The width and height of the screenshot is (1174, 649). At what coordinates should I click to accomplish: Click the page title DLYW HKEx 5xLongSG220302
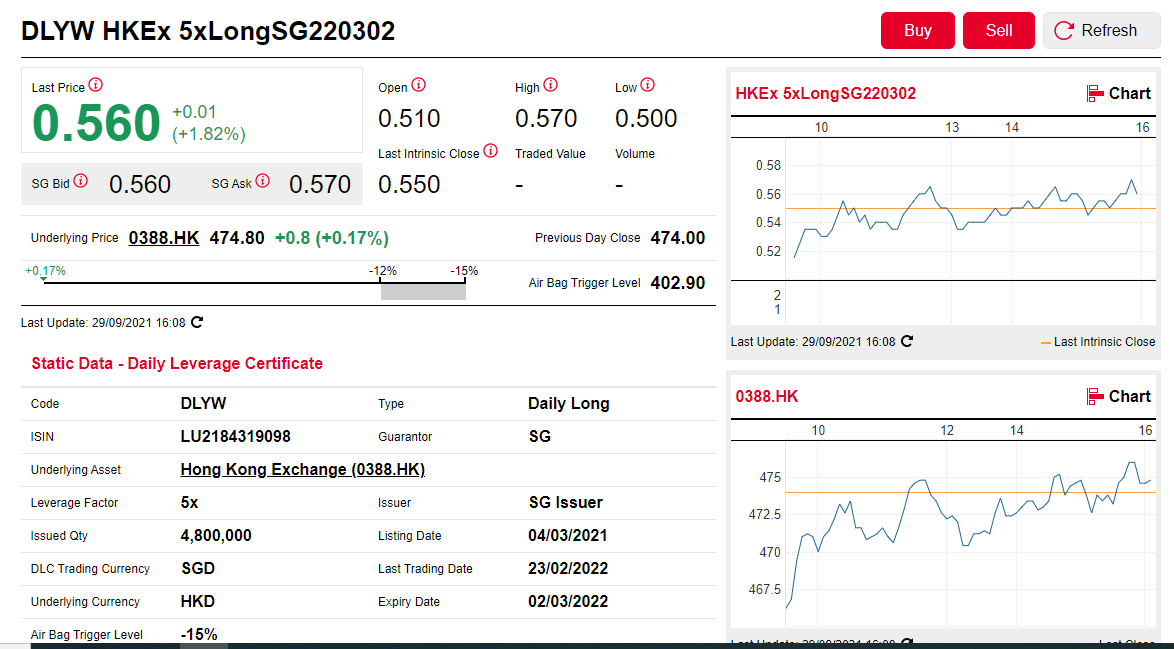click(208, 31)
